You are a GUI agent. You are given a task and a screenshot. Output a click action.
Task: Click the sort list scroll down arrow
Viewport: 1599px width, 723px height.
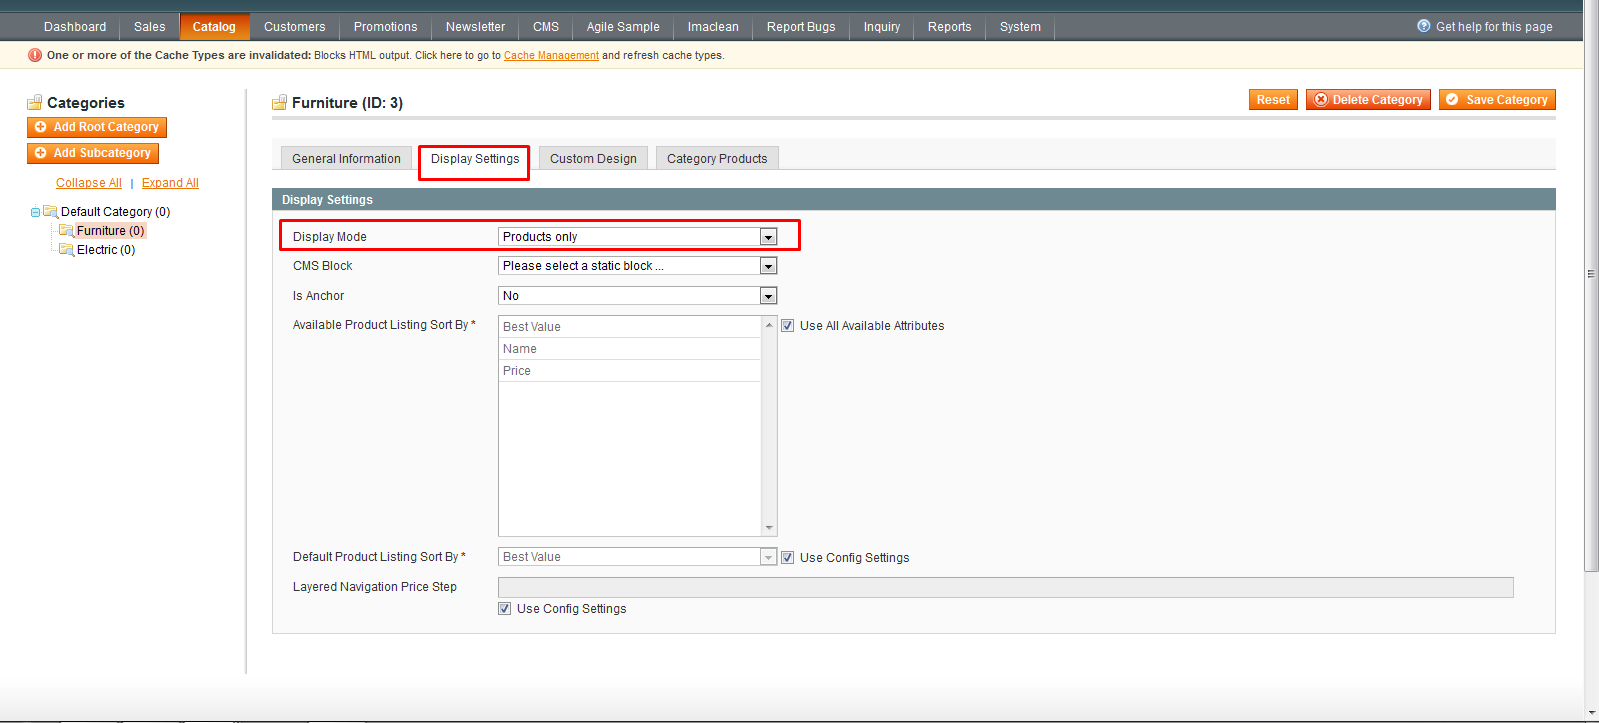click(769, 527)
